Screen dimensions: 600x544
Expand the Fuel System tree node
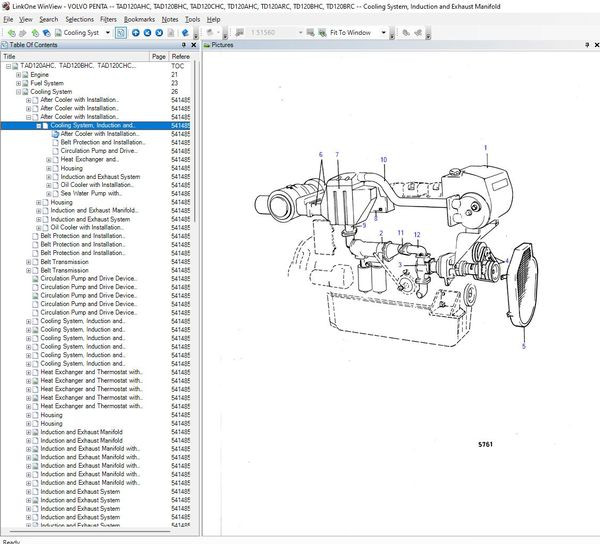click(x=17, y=83)
